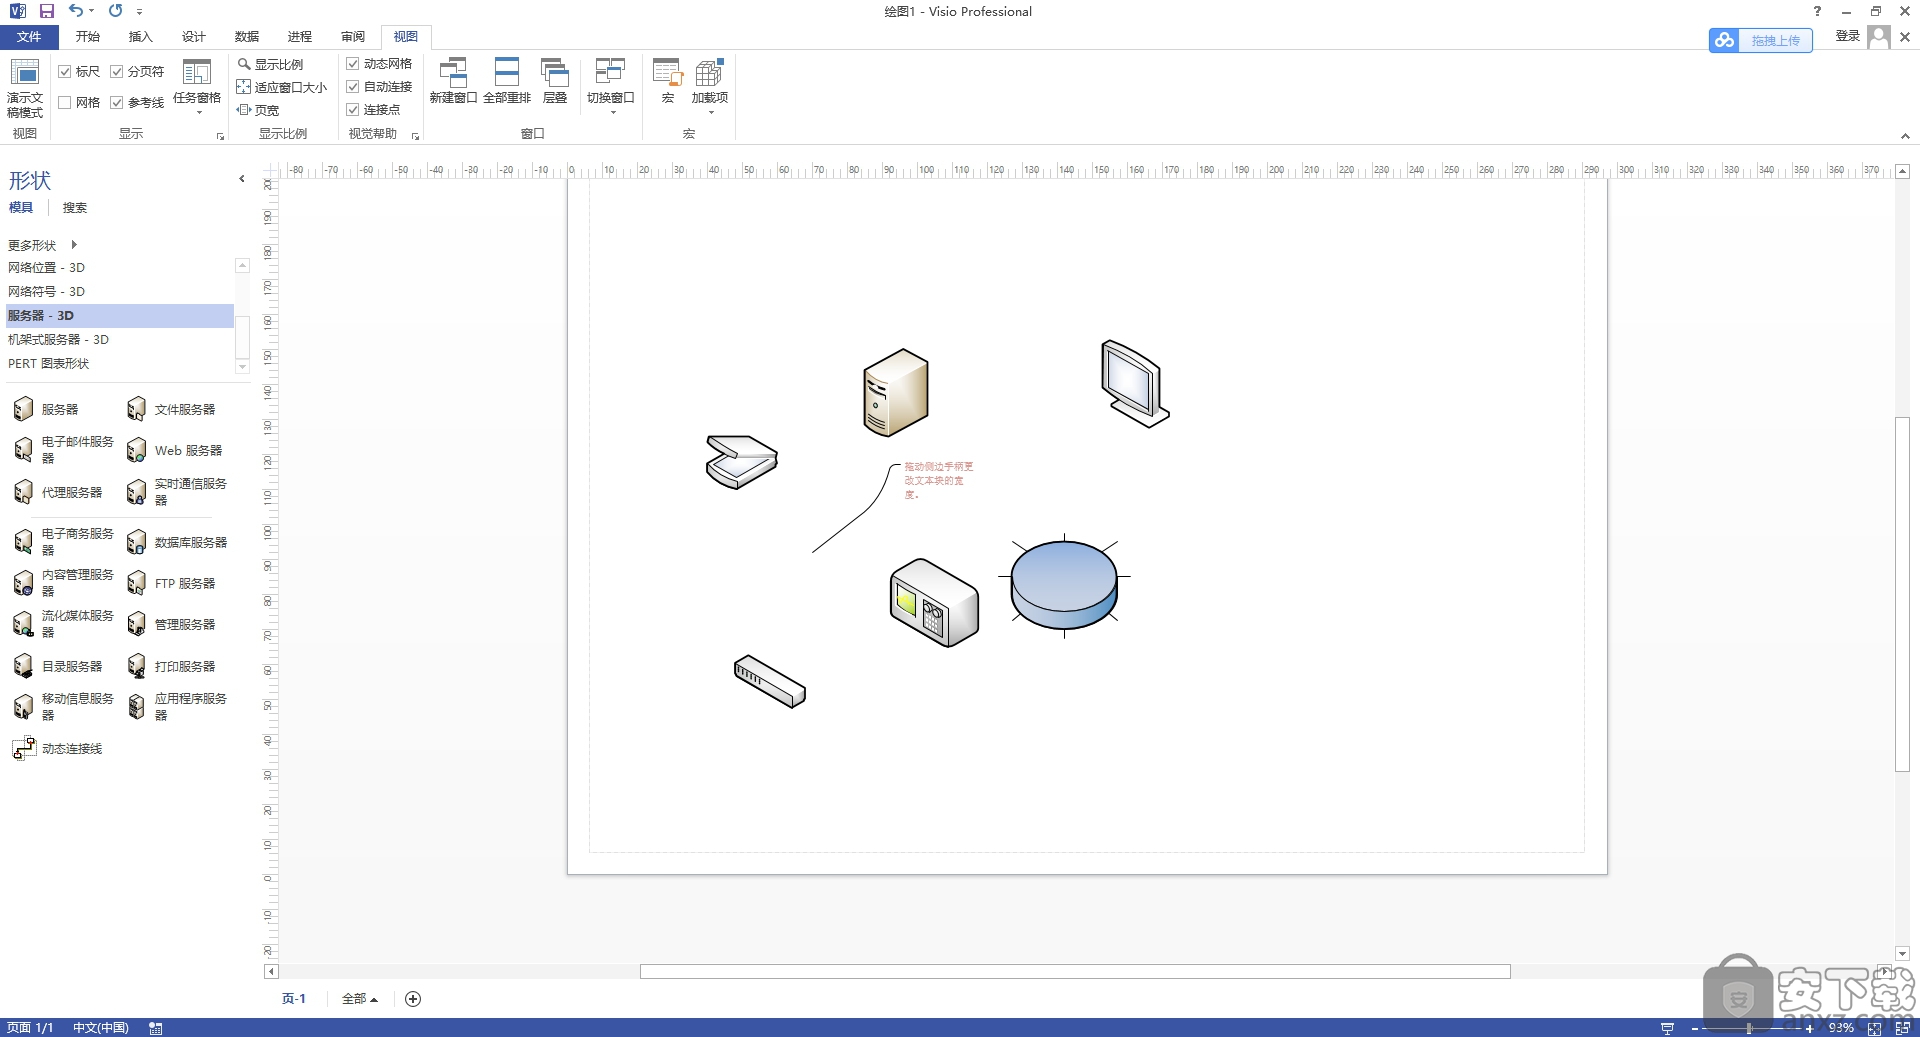Image resolution: width=1920 pixels, height=1037 pixels.
Task: Open the 插入 ribbon tab
Action: click(140, 36)
